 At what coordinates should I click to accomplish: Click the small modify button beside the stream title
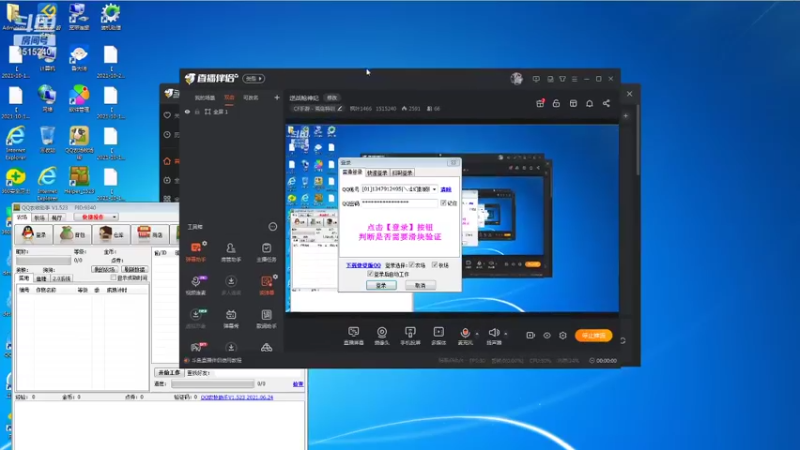click(332, 97)
